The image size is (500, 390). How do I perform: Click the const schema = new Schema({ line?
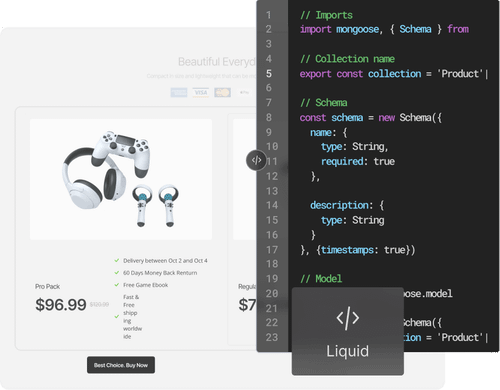371,118
